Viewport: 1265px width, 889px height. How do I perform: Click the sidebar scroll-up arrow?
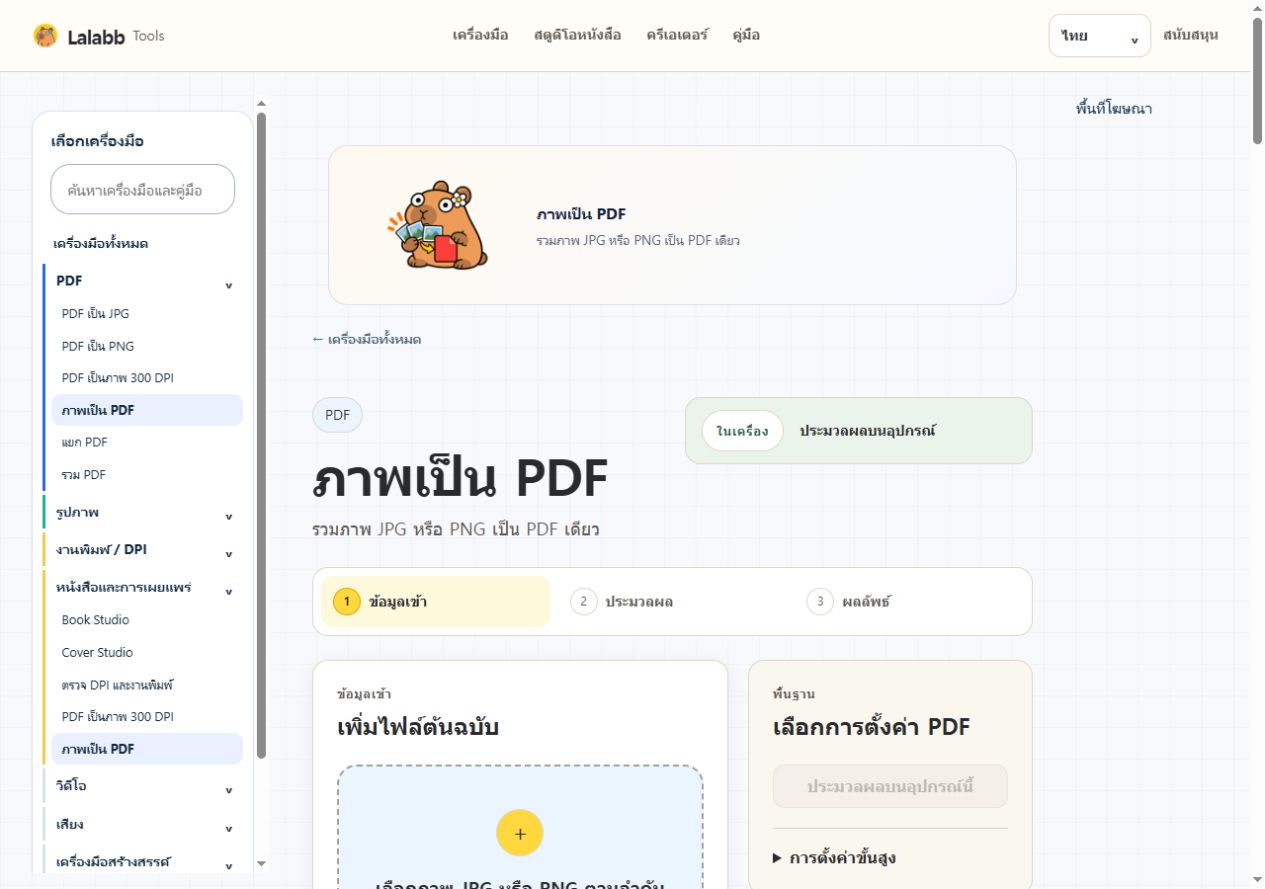click(x=261, y=102)
